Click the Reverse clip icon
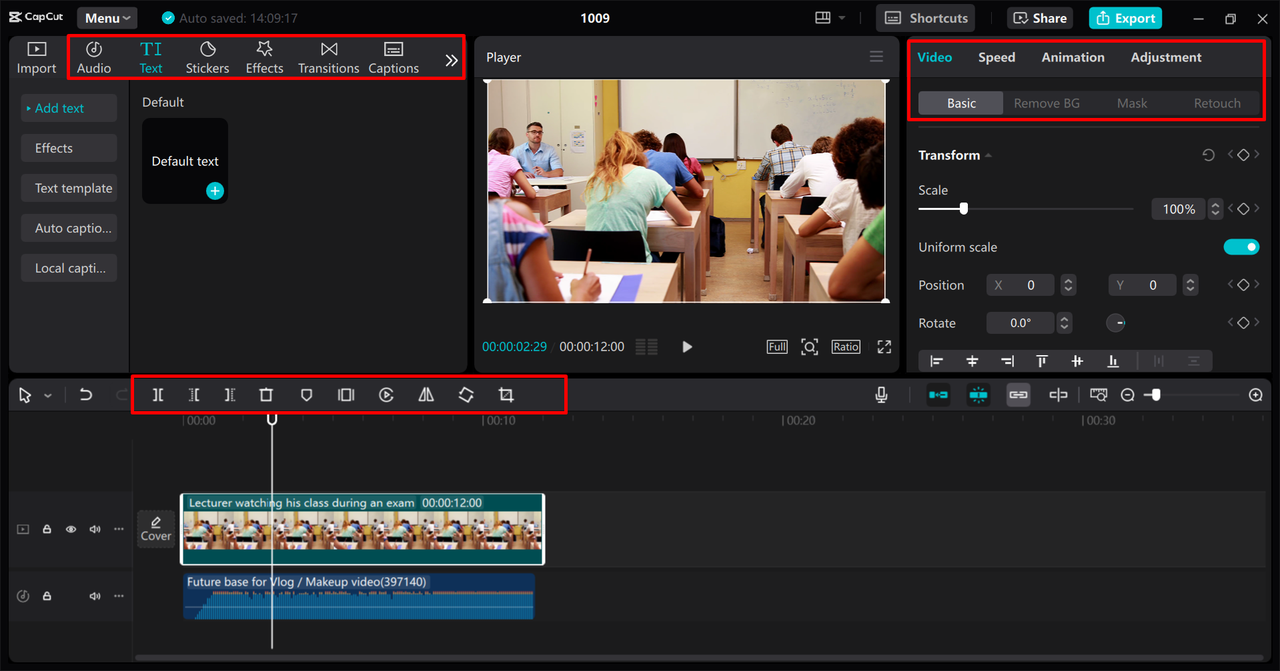The height and width of the screenshot is (671, 1280). pos(386,395)
